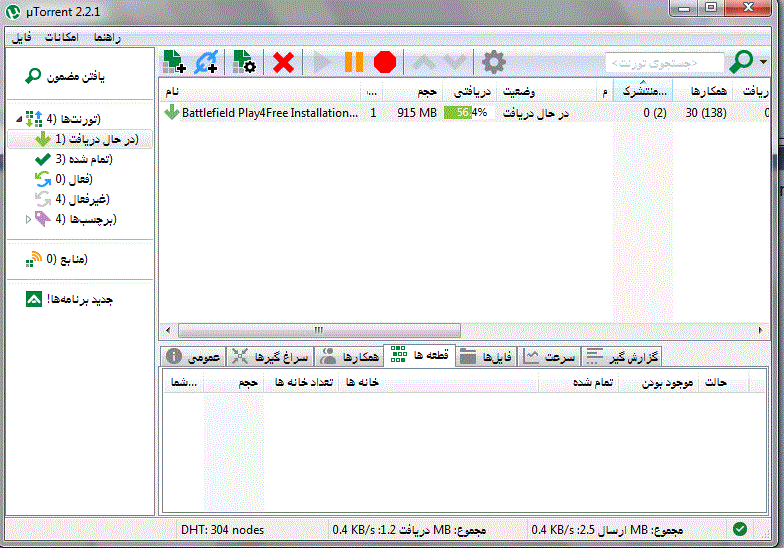
Task: Click the green search magnifier icon
Action: [741, 62]
